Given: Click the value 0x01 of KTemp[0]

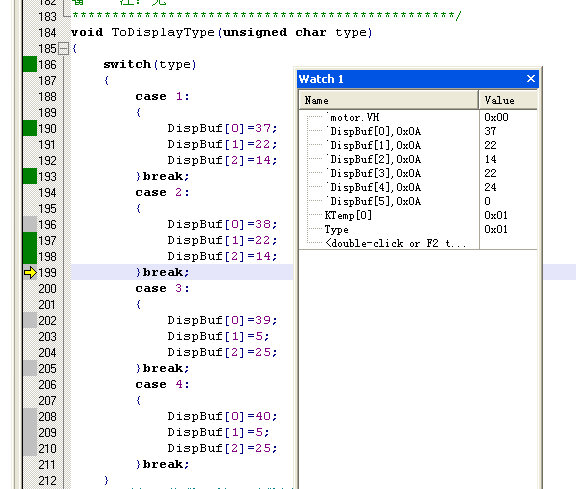Looking at the screenshot, I should coord(496,215).
